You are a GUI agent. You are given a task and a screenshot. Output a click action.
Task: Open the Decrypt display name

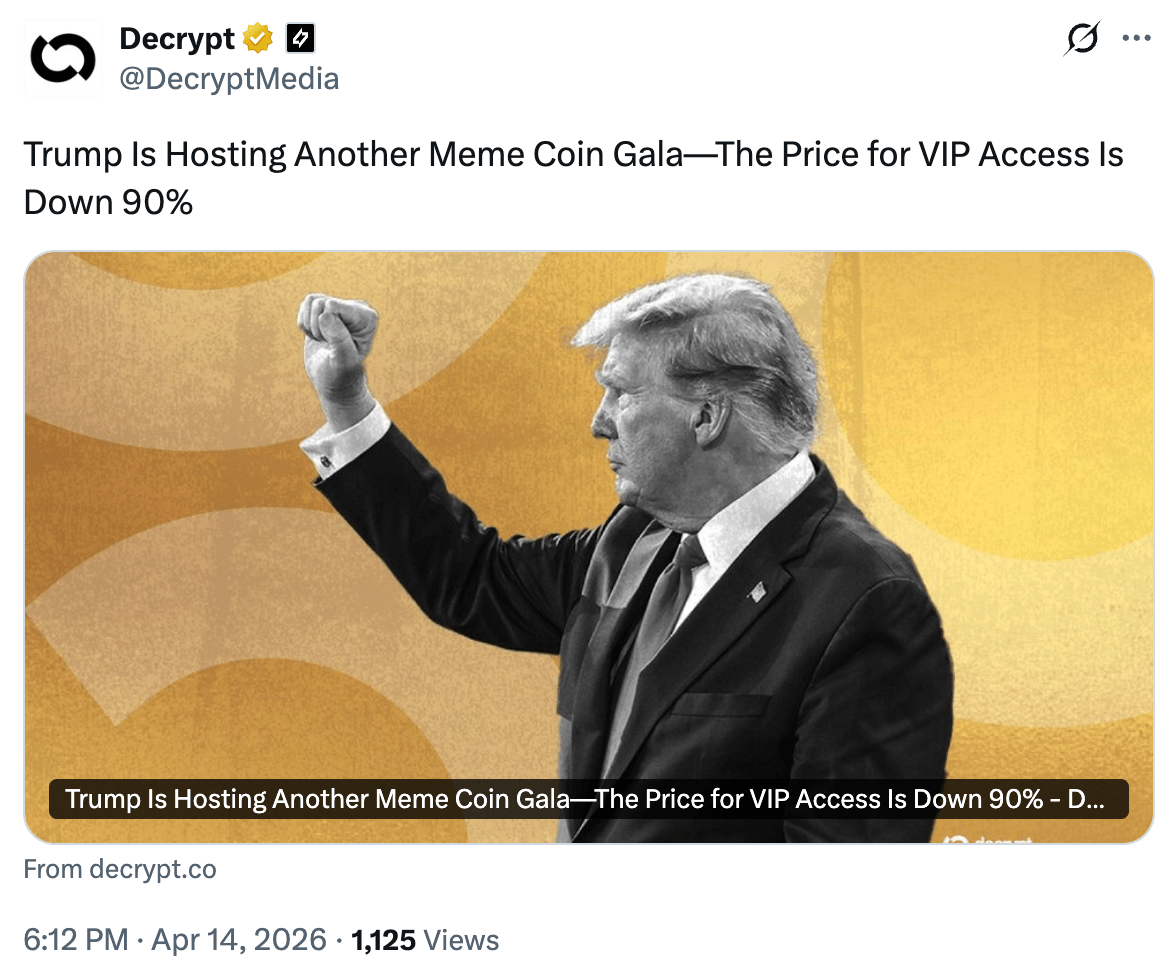[176, 40]
